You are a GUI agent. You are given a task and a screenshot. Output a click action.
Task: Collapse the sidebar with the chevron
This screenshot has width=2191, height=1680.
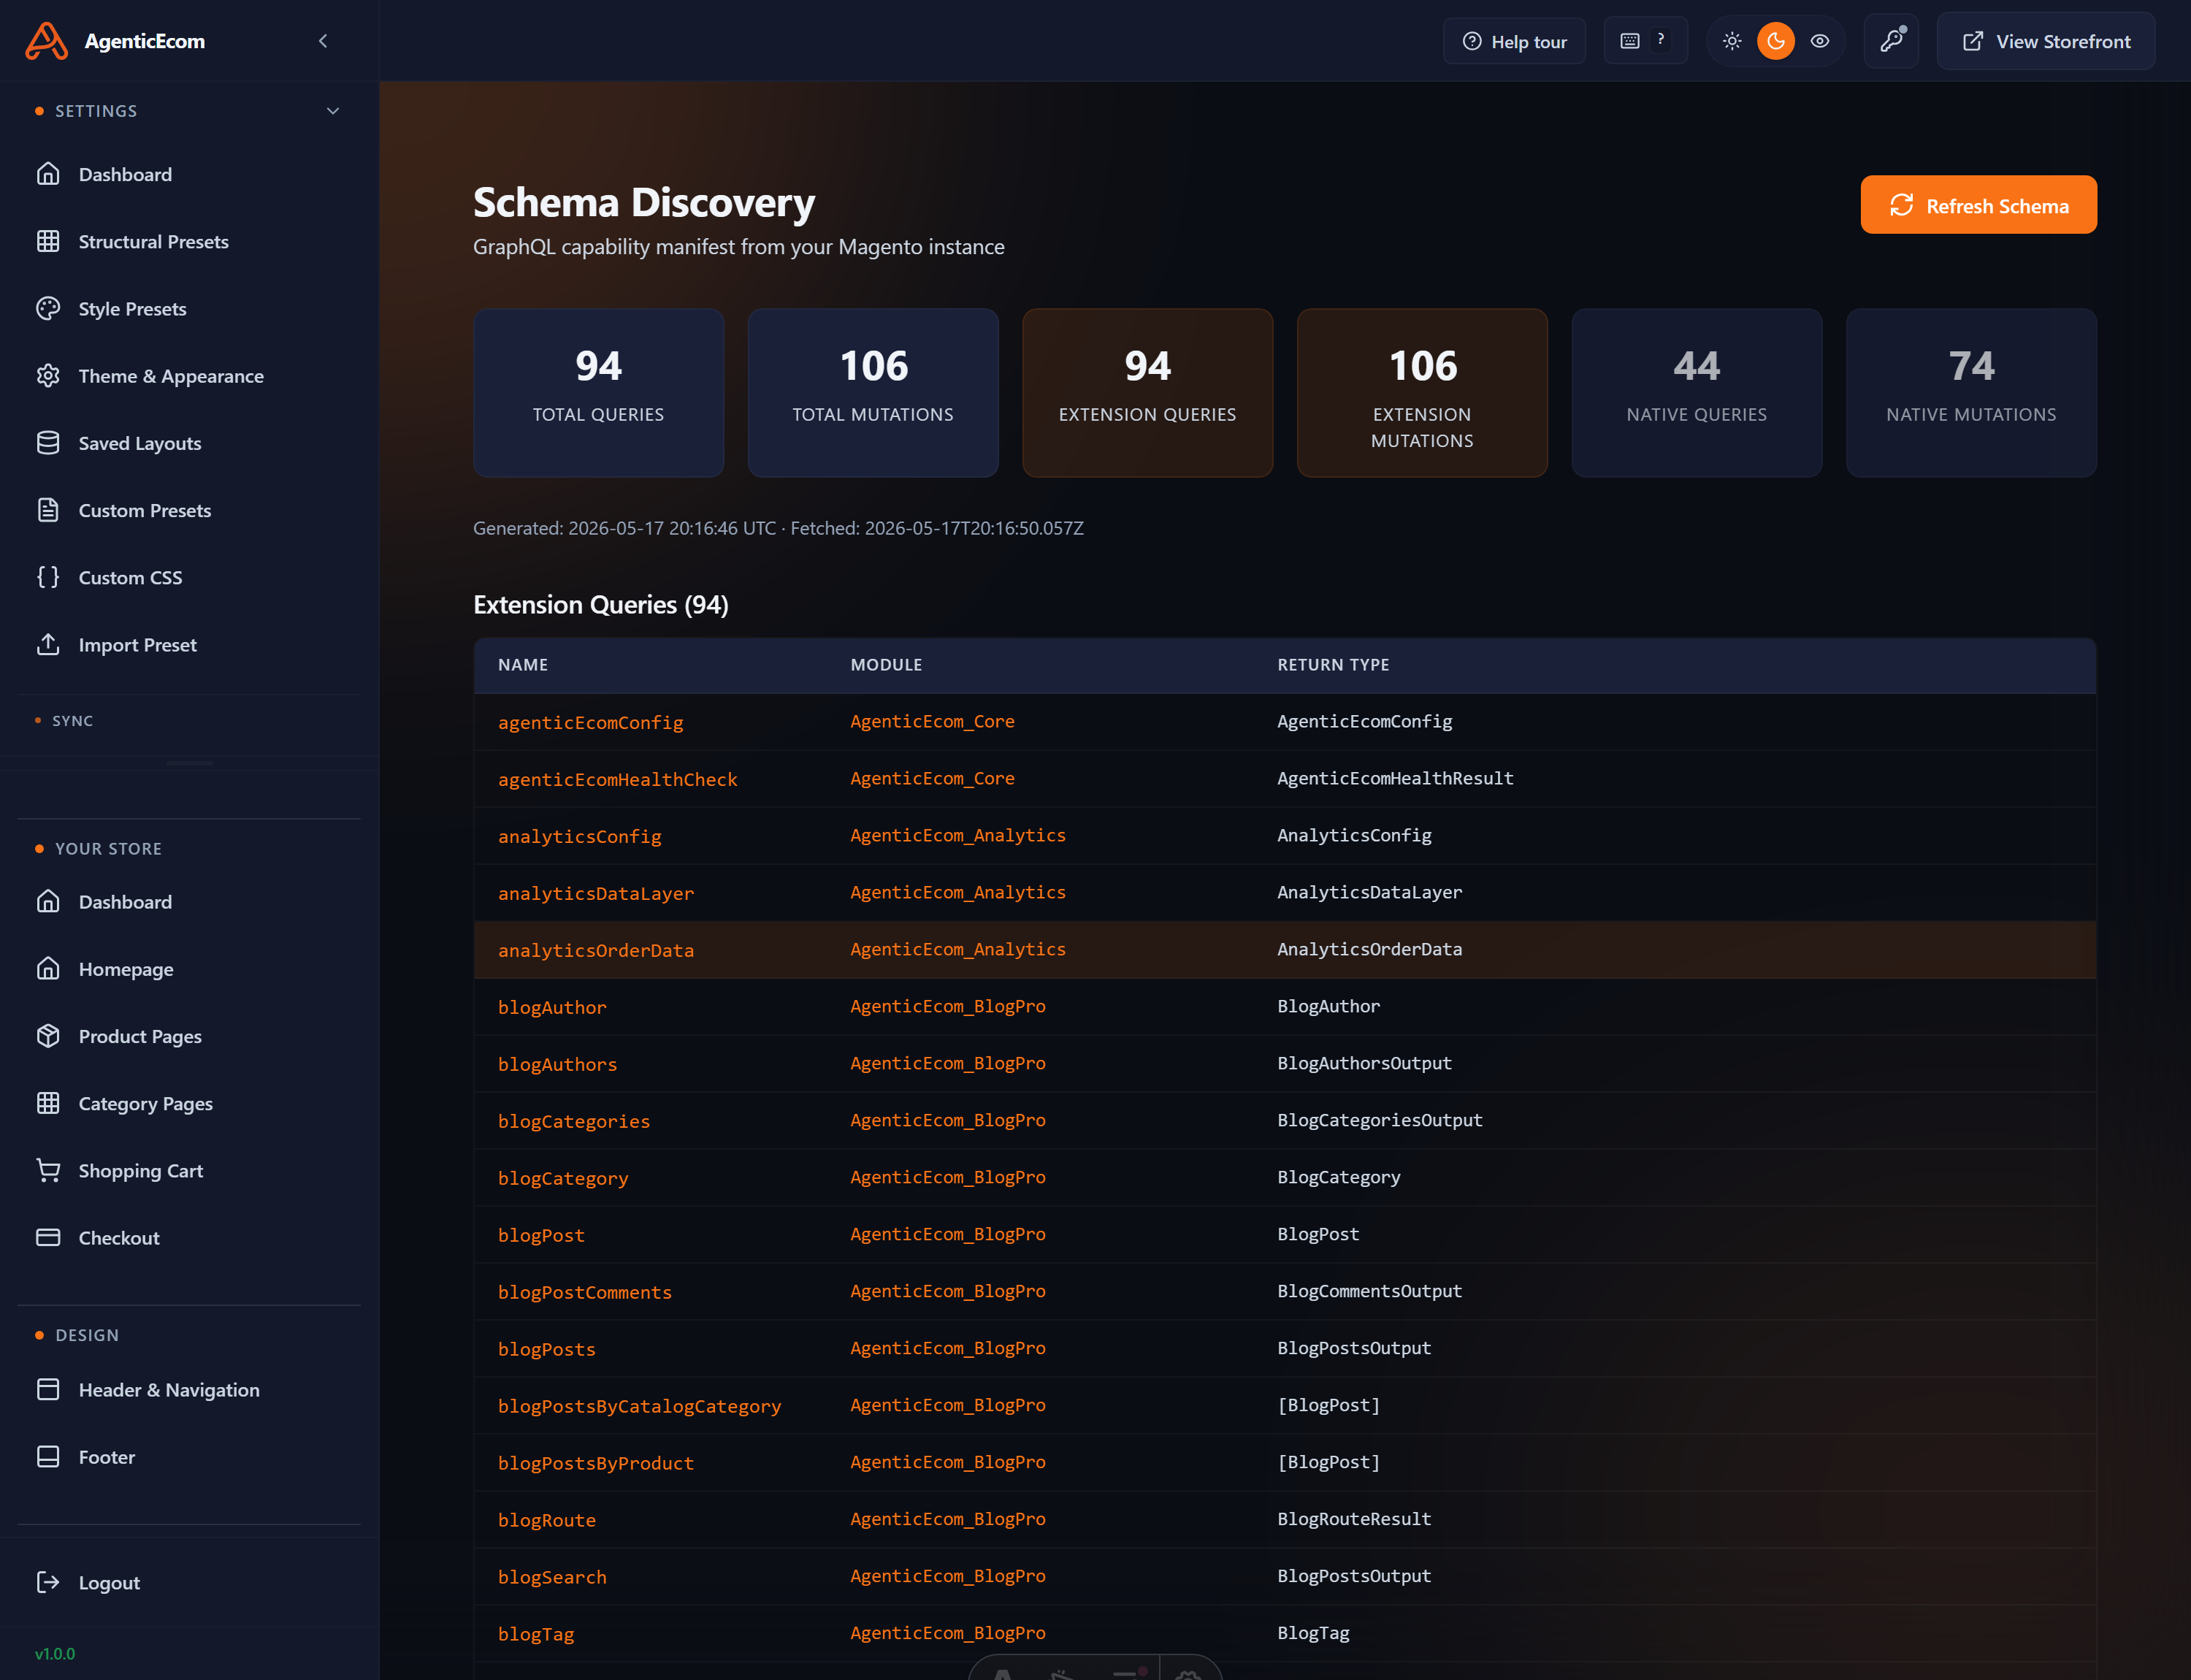[x=323, y=41]
